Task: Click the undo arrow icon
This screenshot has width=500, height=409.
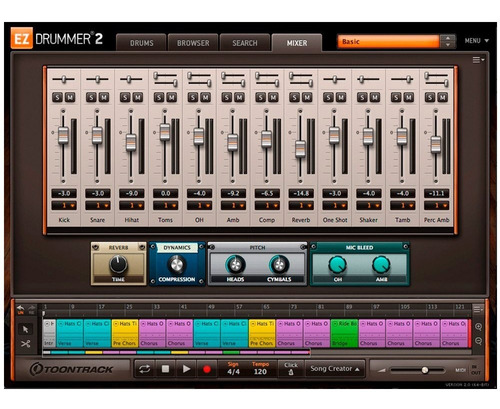Action: click(21, 309)
